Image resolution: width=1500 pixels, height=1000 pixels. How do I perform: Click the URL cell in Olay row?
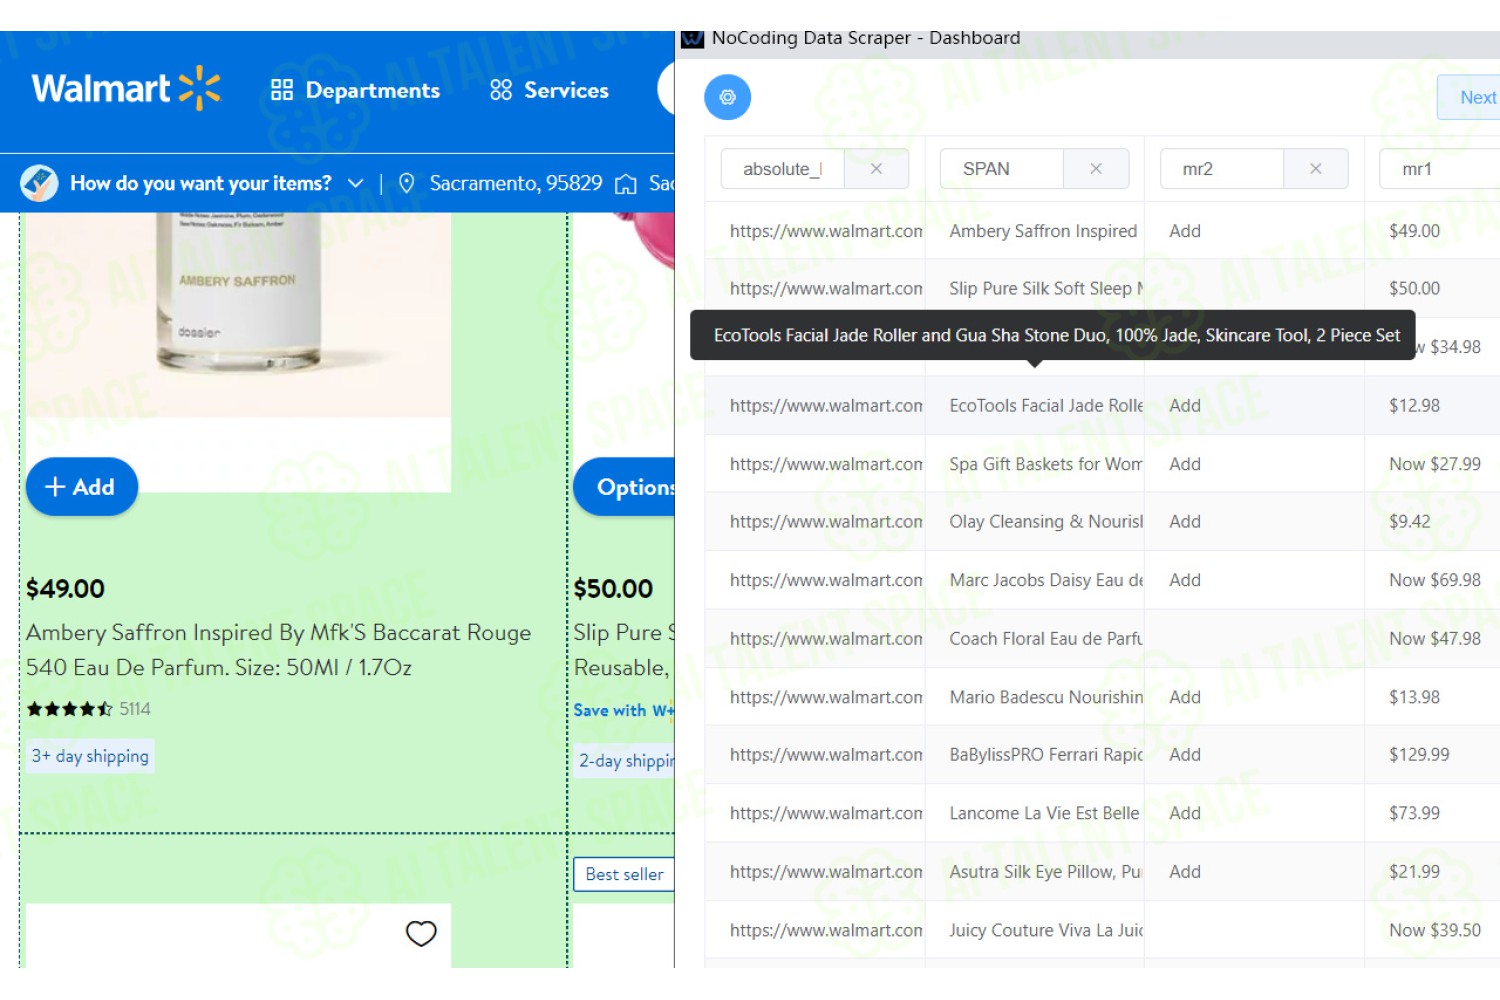[815, 522]
